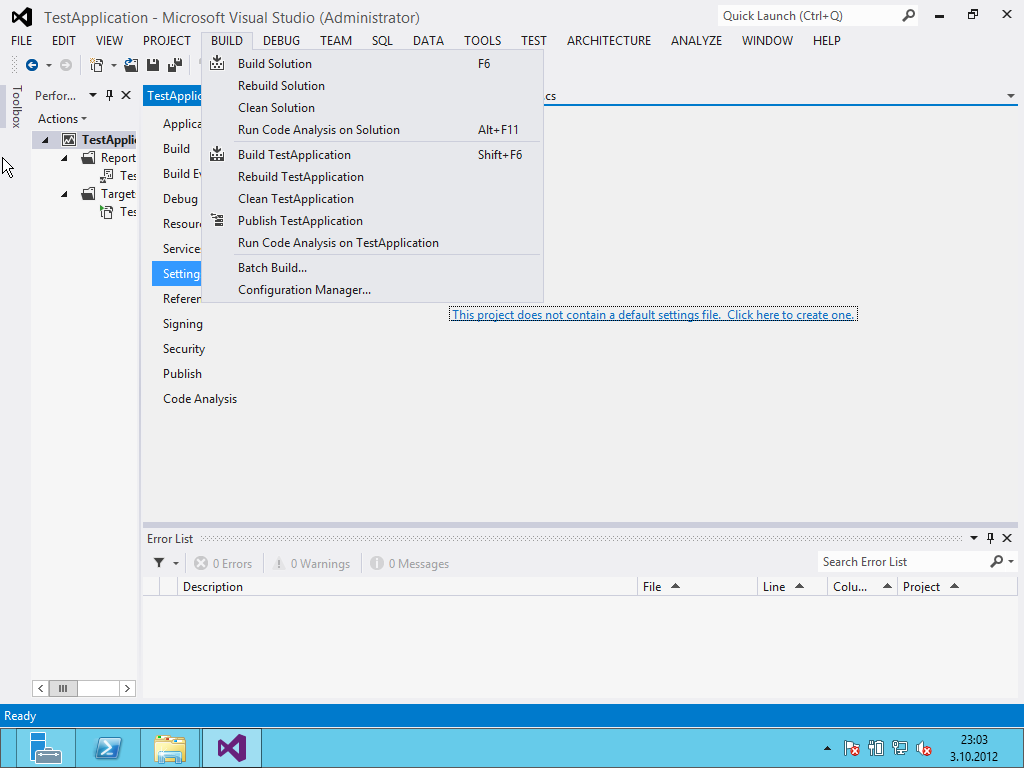Close the Performance Explorer panel

click(x=126, y=95)
